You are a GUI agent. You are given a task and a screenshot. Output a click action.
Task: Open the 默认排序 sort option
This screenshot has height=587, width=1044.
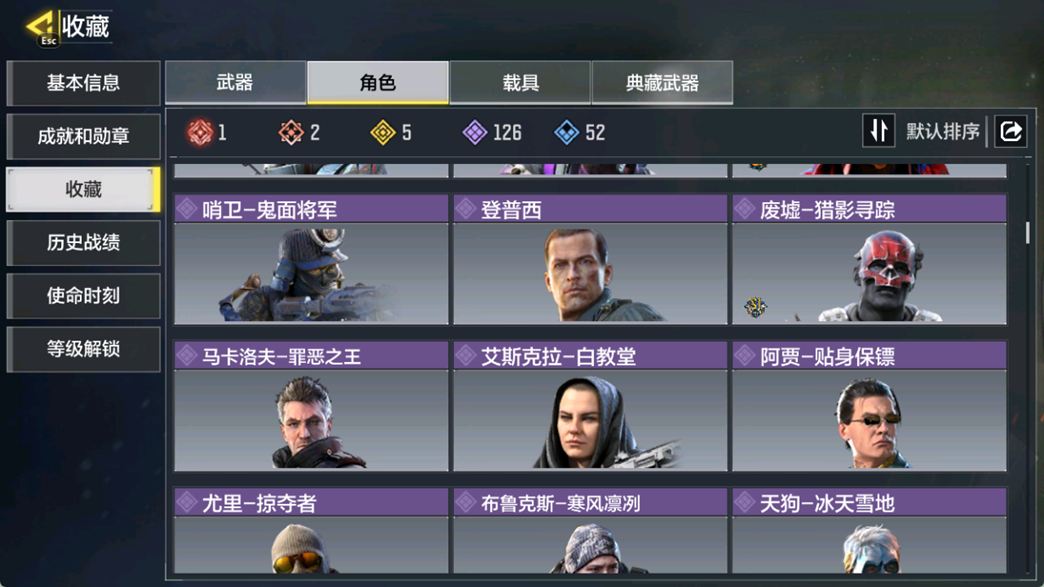point(942,131)
